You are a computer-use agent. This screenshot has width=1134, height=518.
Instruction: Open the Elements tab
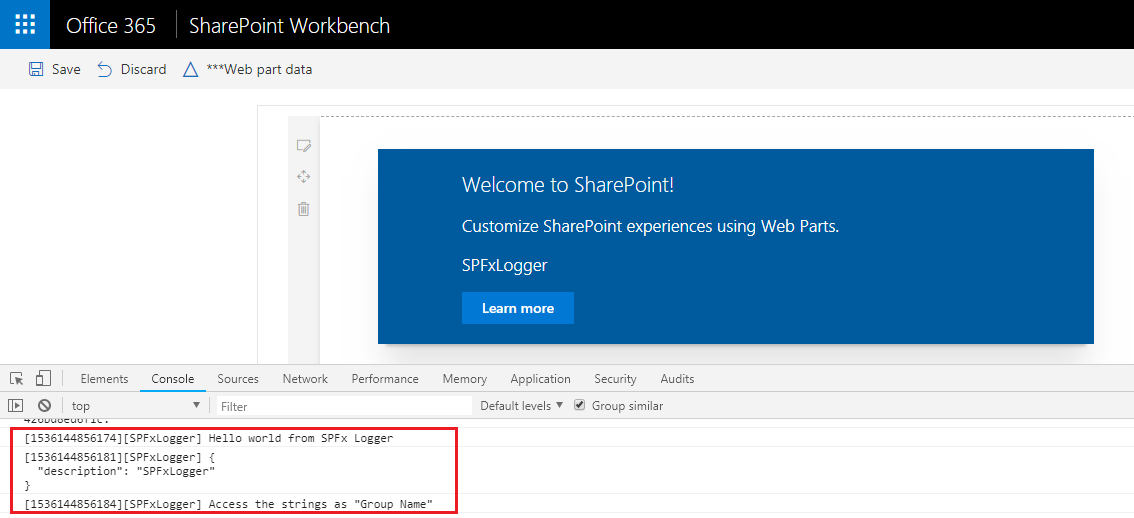pyautogui.click(x=104, y=379)
